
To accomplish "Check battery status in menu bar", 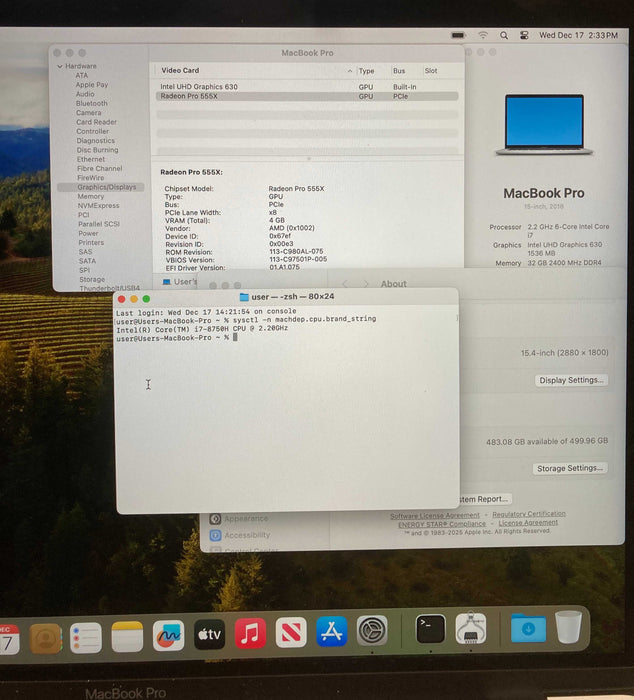I will 458,35.
